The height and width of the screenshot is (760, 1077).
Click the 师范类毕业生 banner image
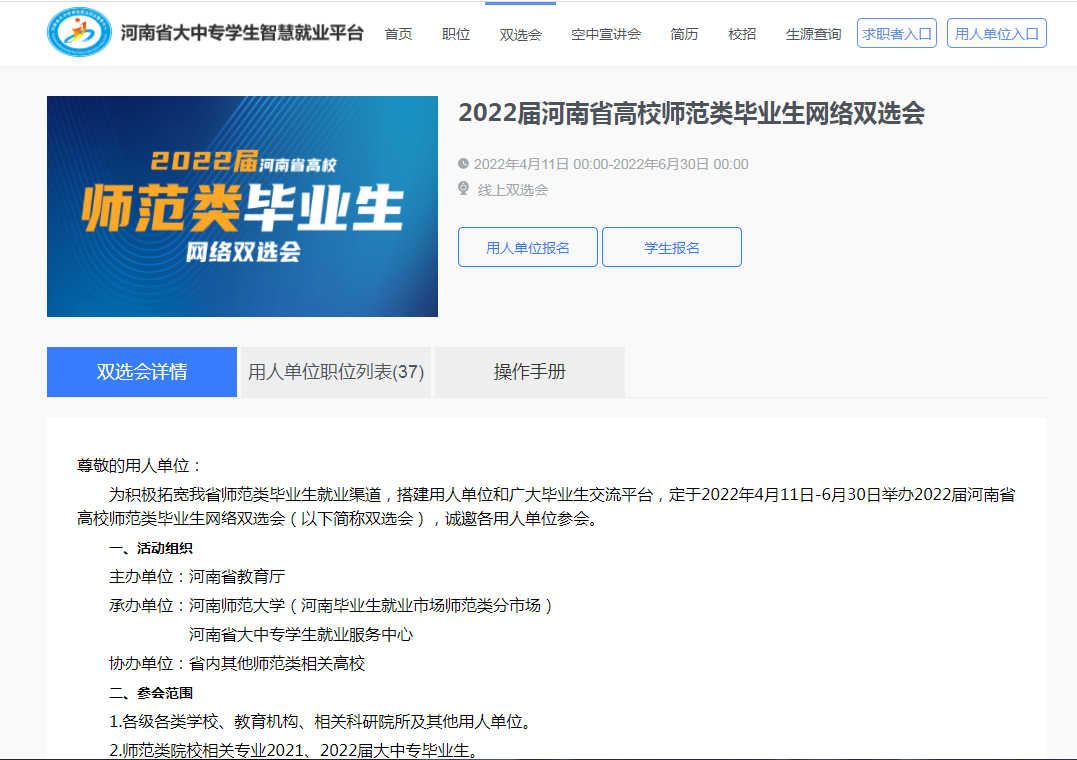(242, 206)
